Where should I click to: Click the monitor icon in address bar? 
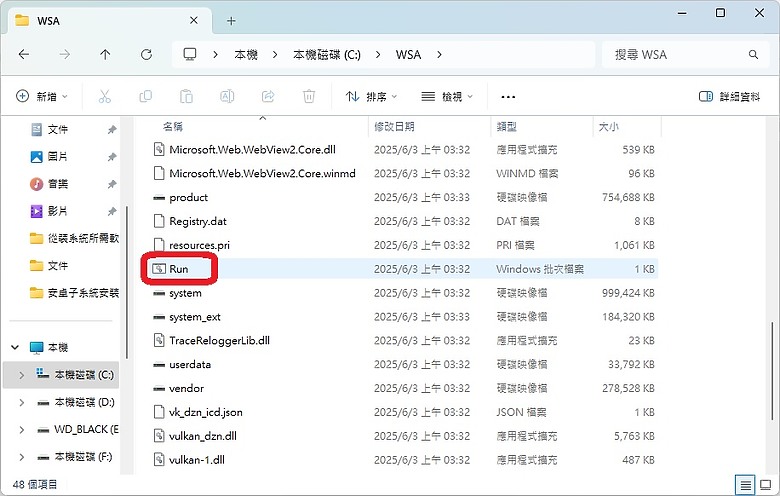click(190, 54)
